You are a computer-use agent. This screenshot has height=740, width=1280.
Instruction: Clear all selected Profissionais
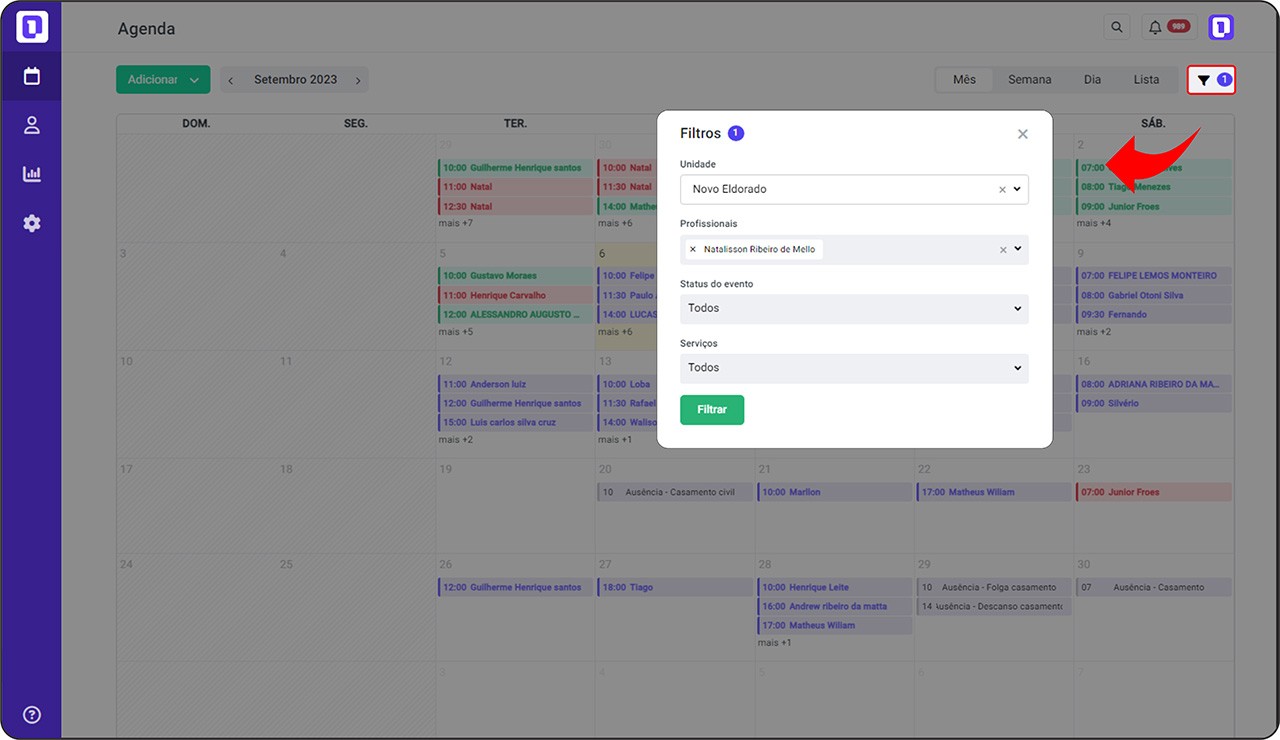1003,250
